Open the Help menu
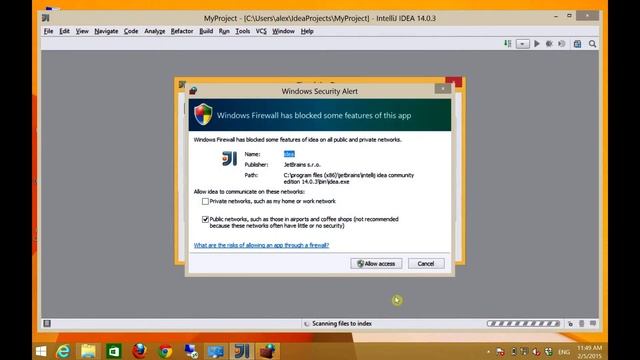Image resolution: width=640 pixels, height=360 pixels. point(307,31)
